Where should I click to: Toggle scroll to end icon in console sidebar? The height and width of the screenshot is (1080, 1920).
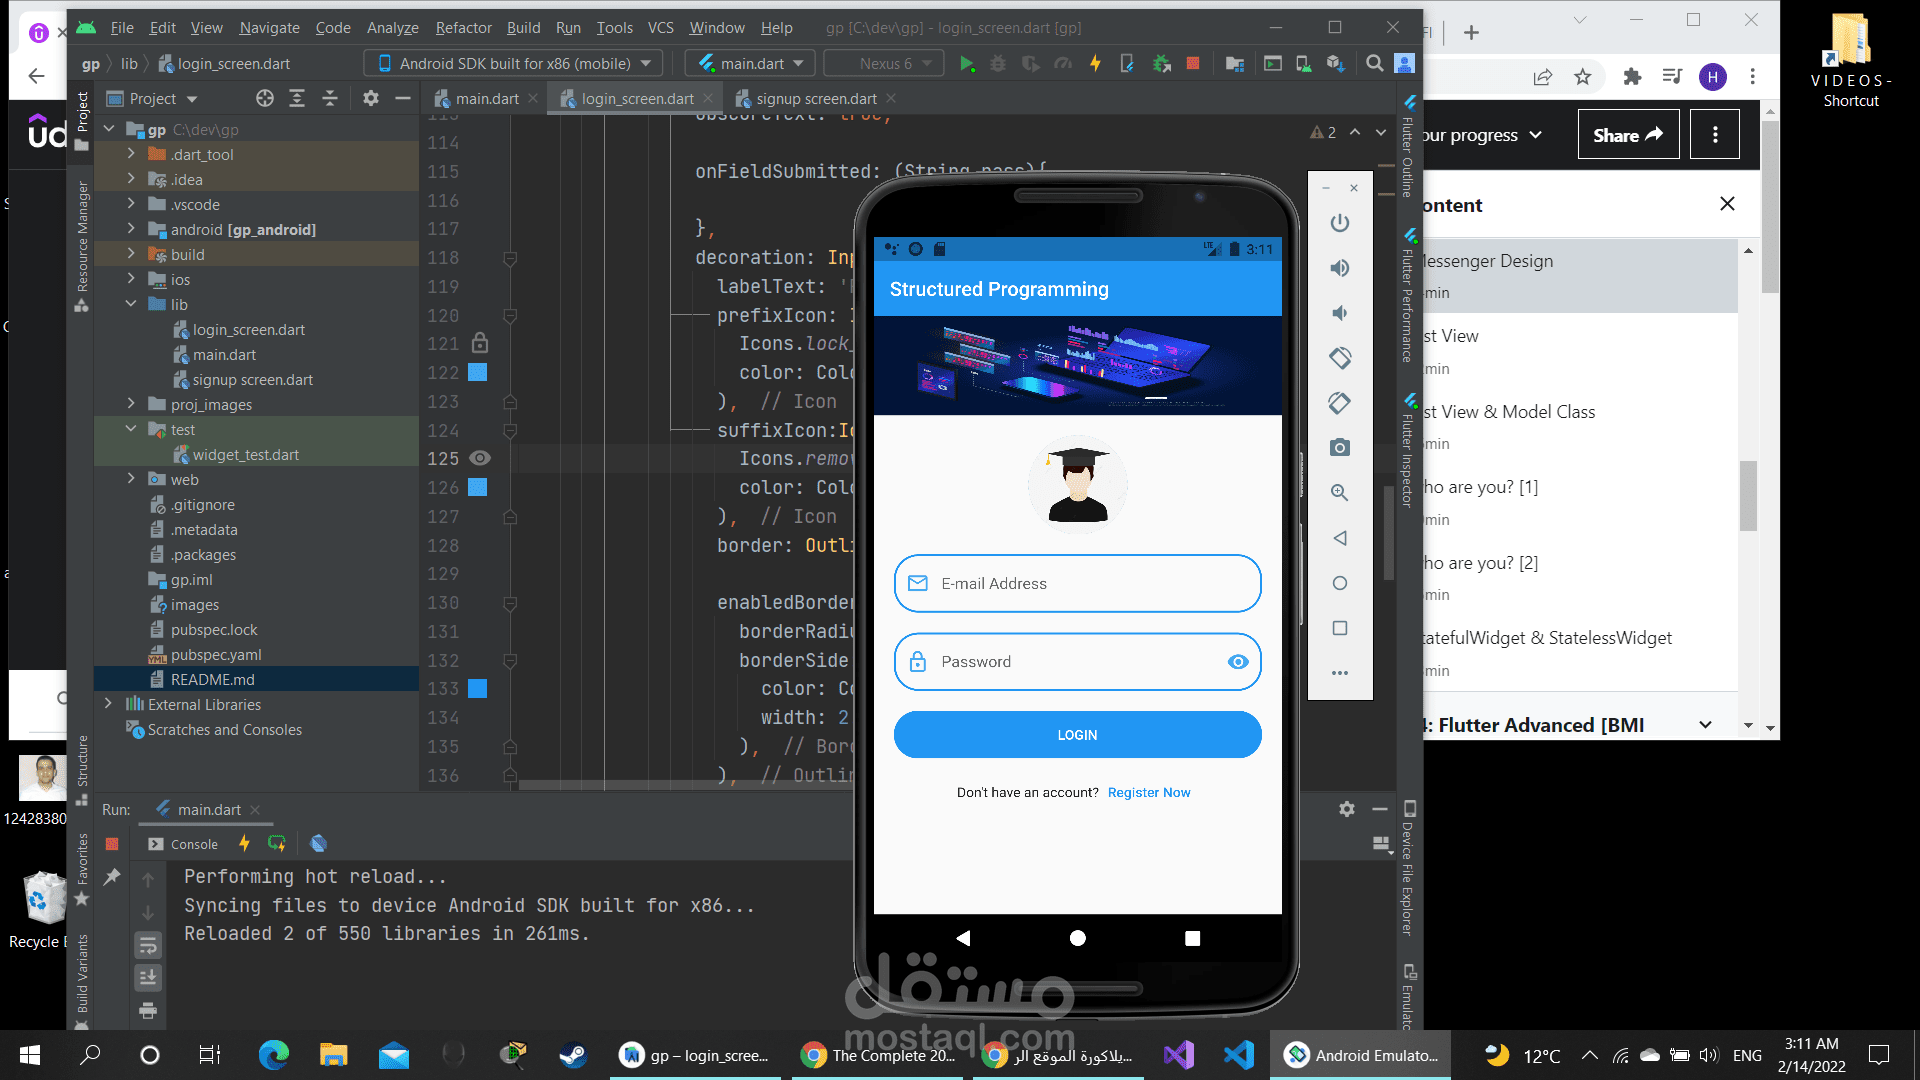[x=148, y=977]
